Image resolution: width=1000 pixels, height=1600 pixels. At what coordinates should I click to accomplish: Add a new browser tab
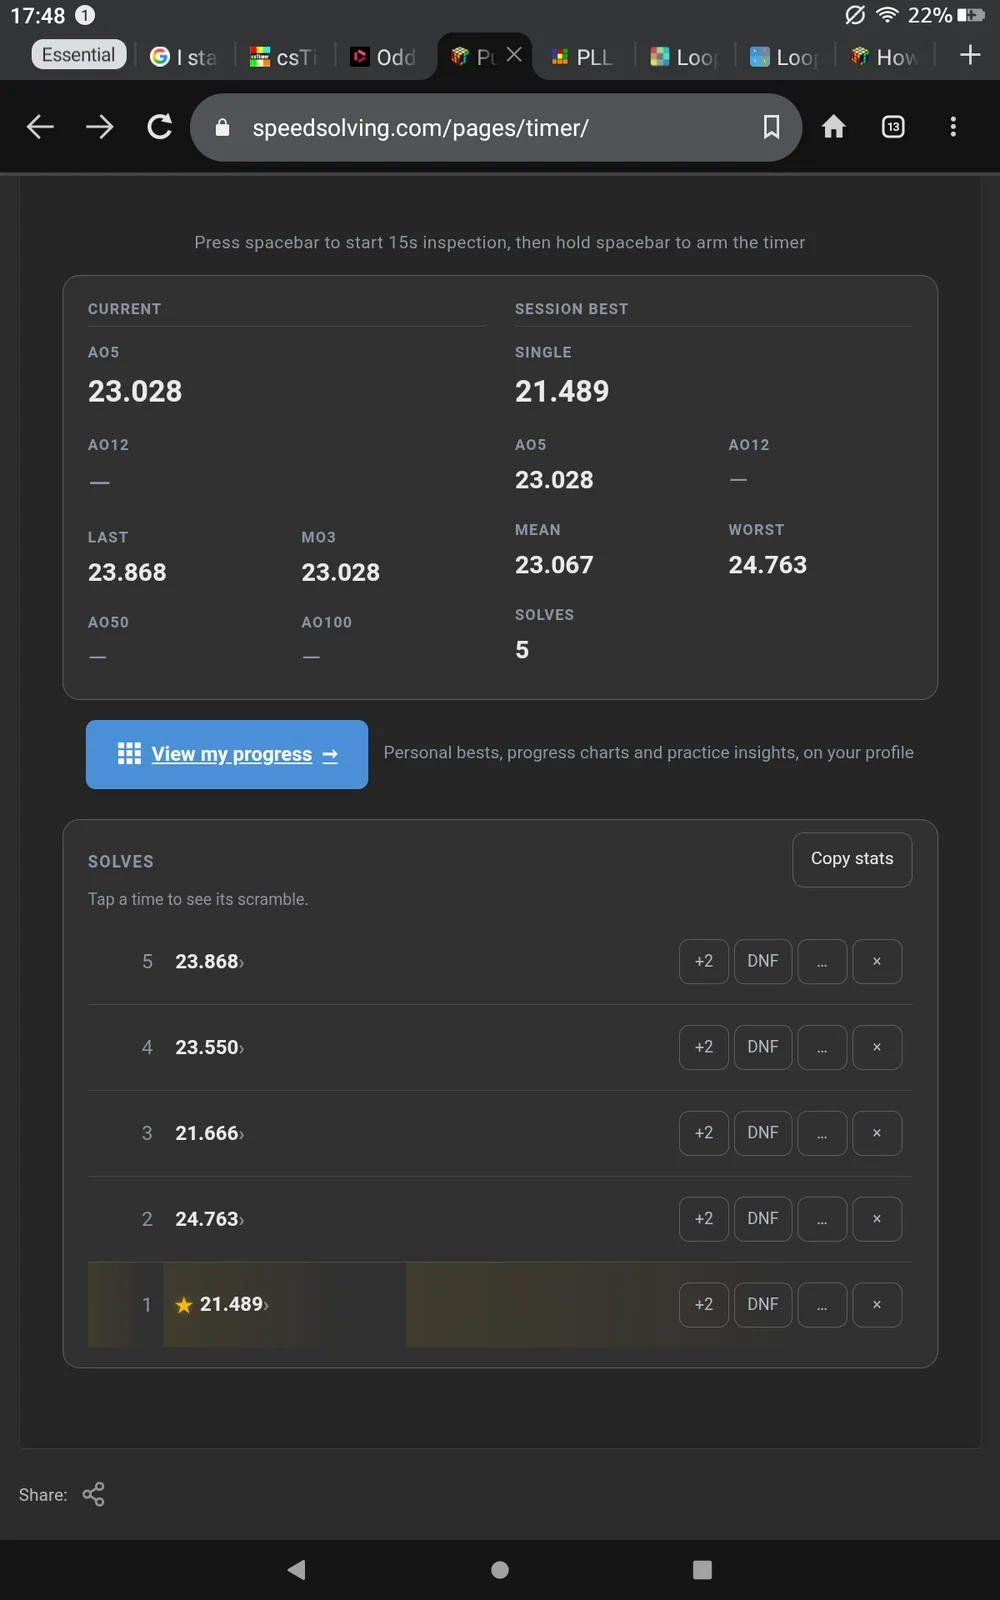click(970, 55)
